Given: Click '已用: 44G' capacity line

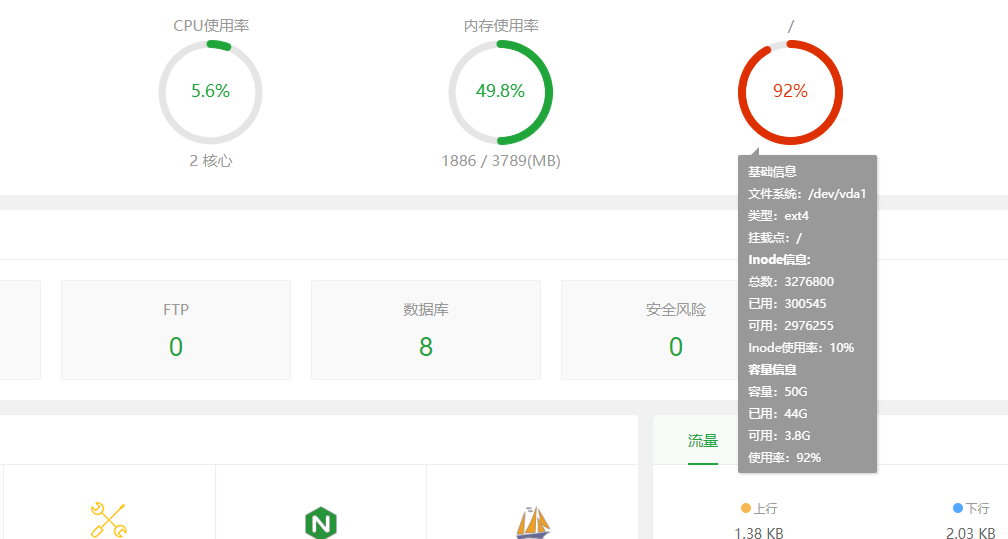Looking at the screenshot, I should pyautogui.click(x=778, y=414).
